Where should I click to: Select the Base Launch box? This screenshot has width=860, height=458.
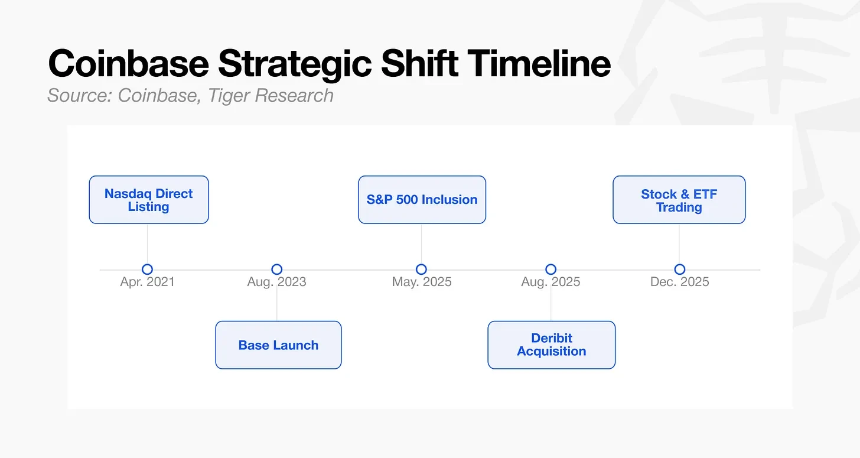pyautogui.click(x=278, y=345)
